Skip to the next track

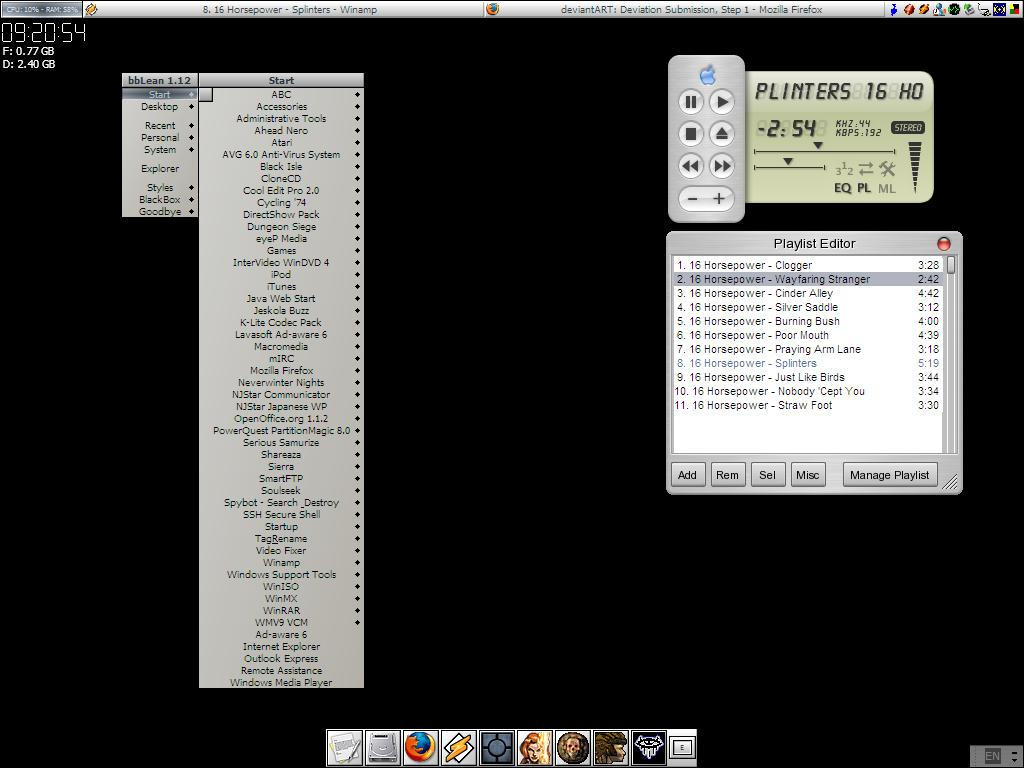722,166
